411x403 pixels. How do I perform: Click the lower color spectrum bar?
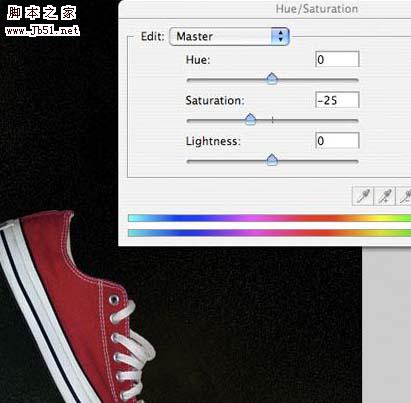[270, 233]
